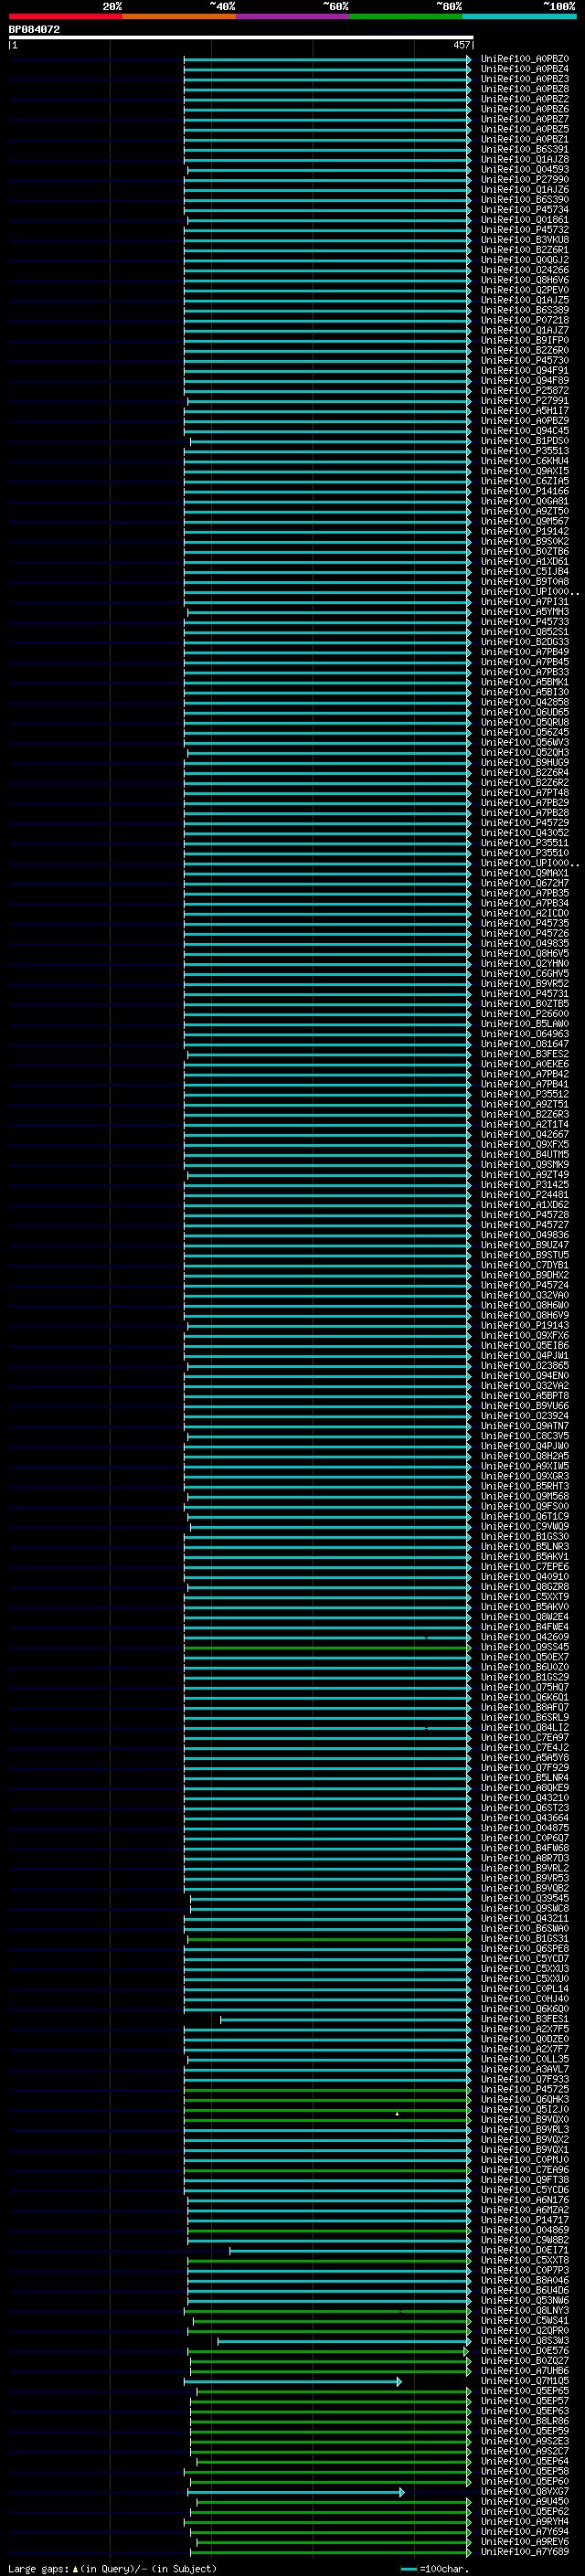
Task: Select the UniRef100_Q01861 label
Action: point(525,219)
